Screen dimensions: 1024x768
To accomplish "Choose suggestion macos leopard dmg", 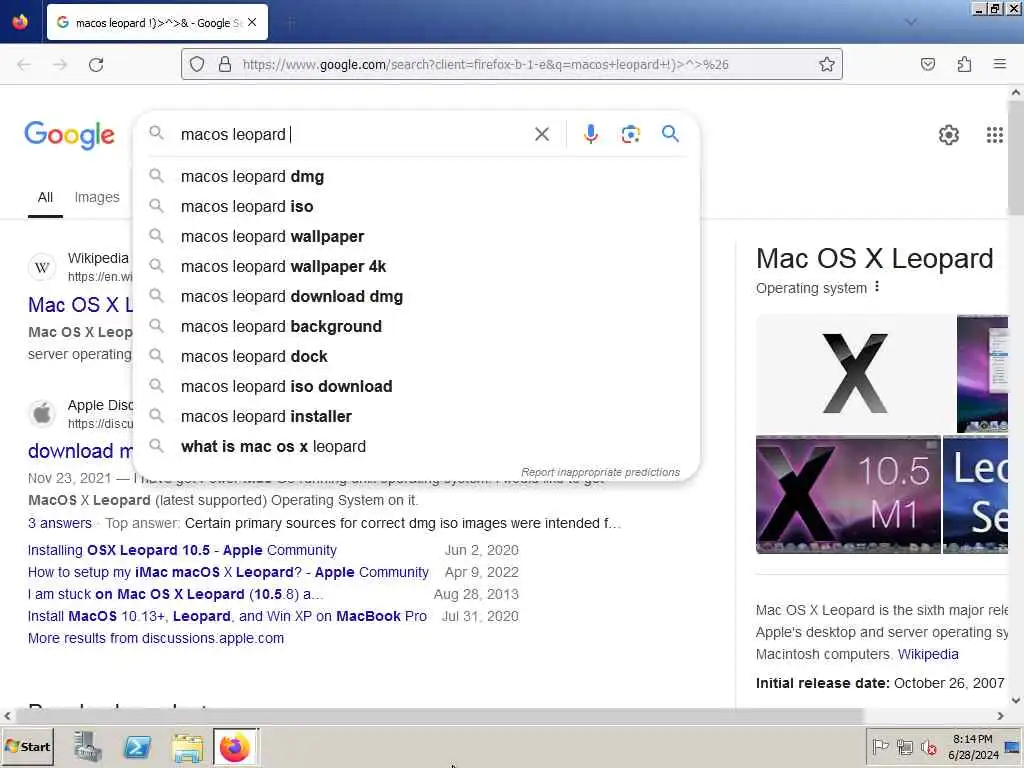I will tap(416, 176).
